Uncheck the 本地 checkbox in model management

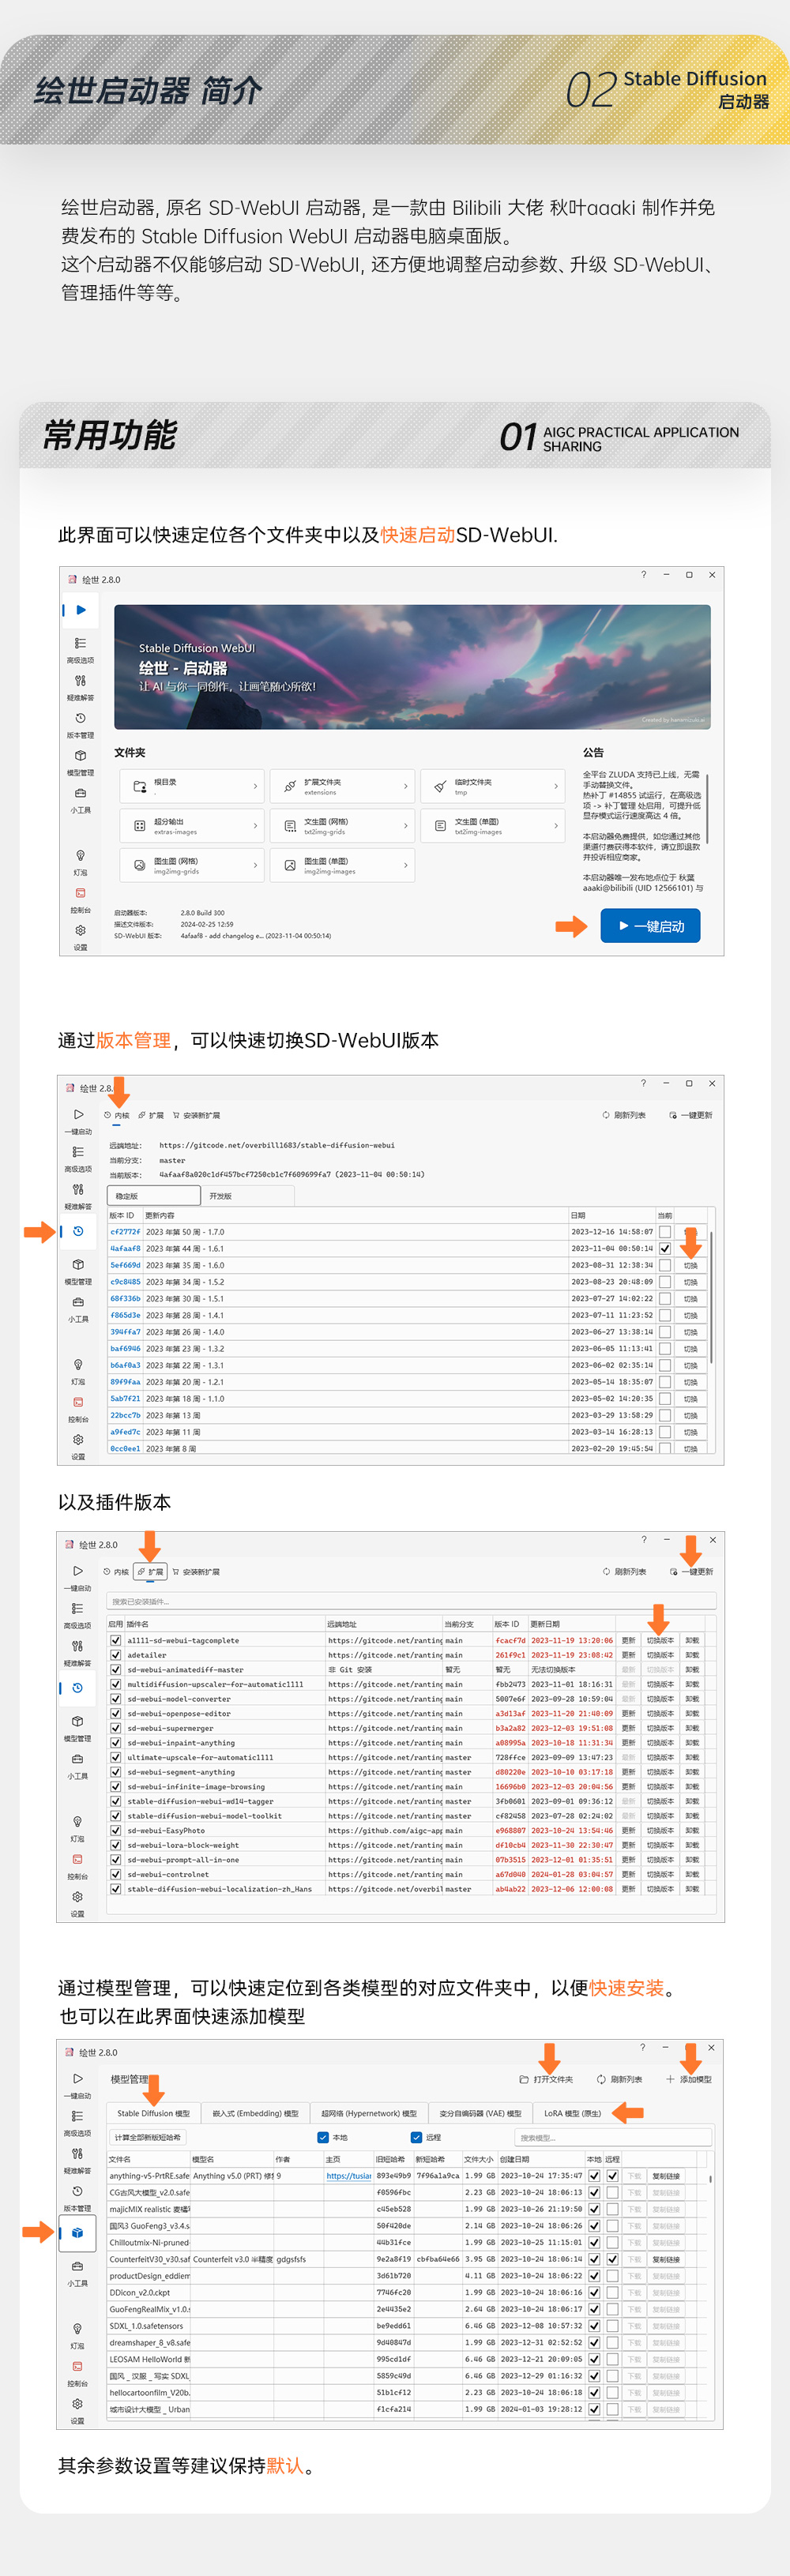pos(323,2137)
